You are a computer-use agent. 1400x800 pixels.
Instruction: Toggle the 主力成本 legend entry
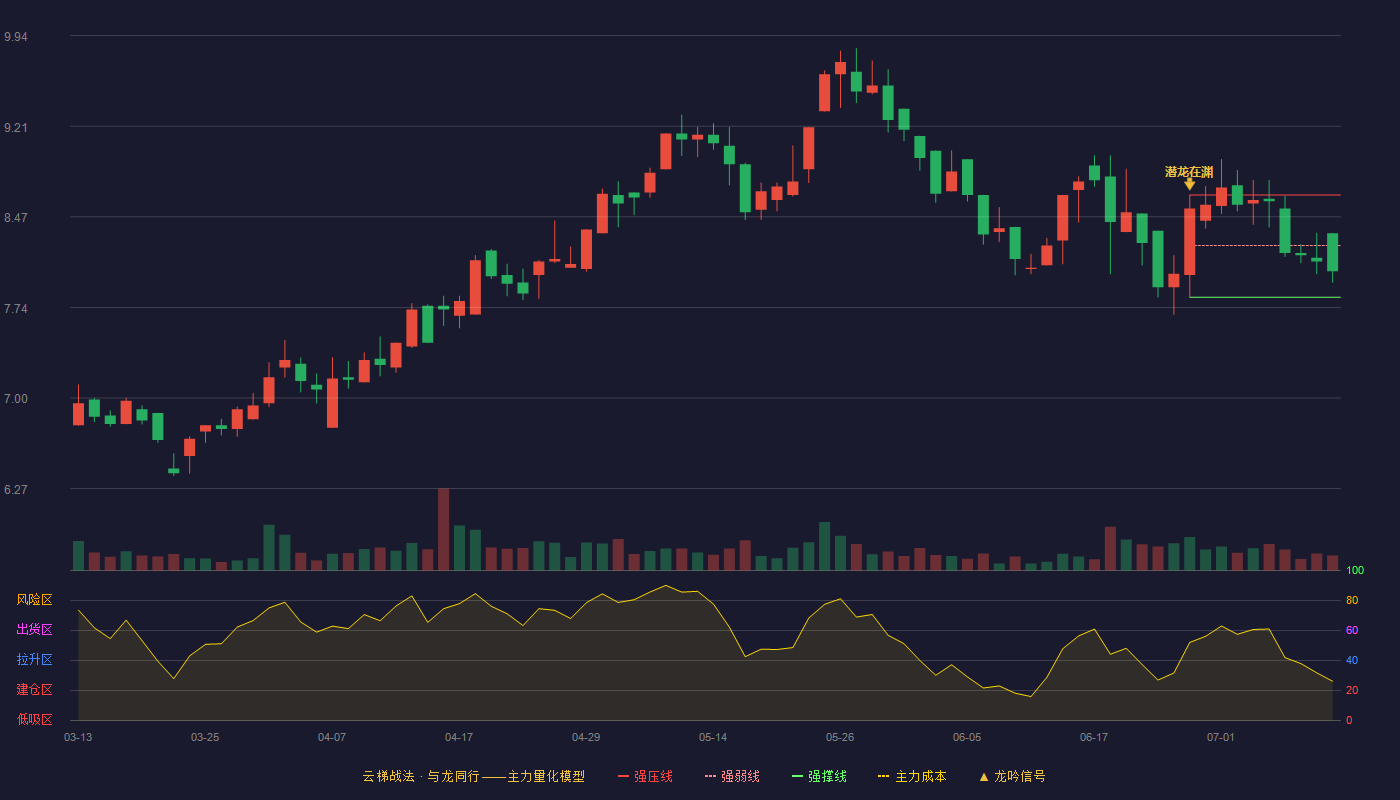(x=912, y=776)
